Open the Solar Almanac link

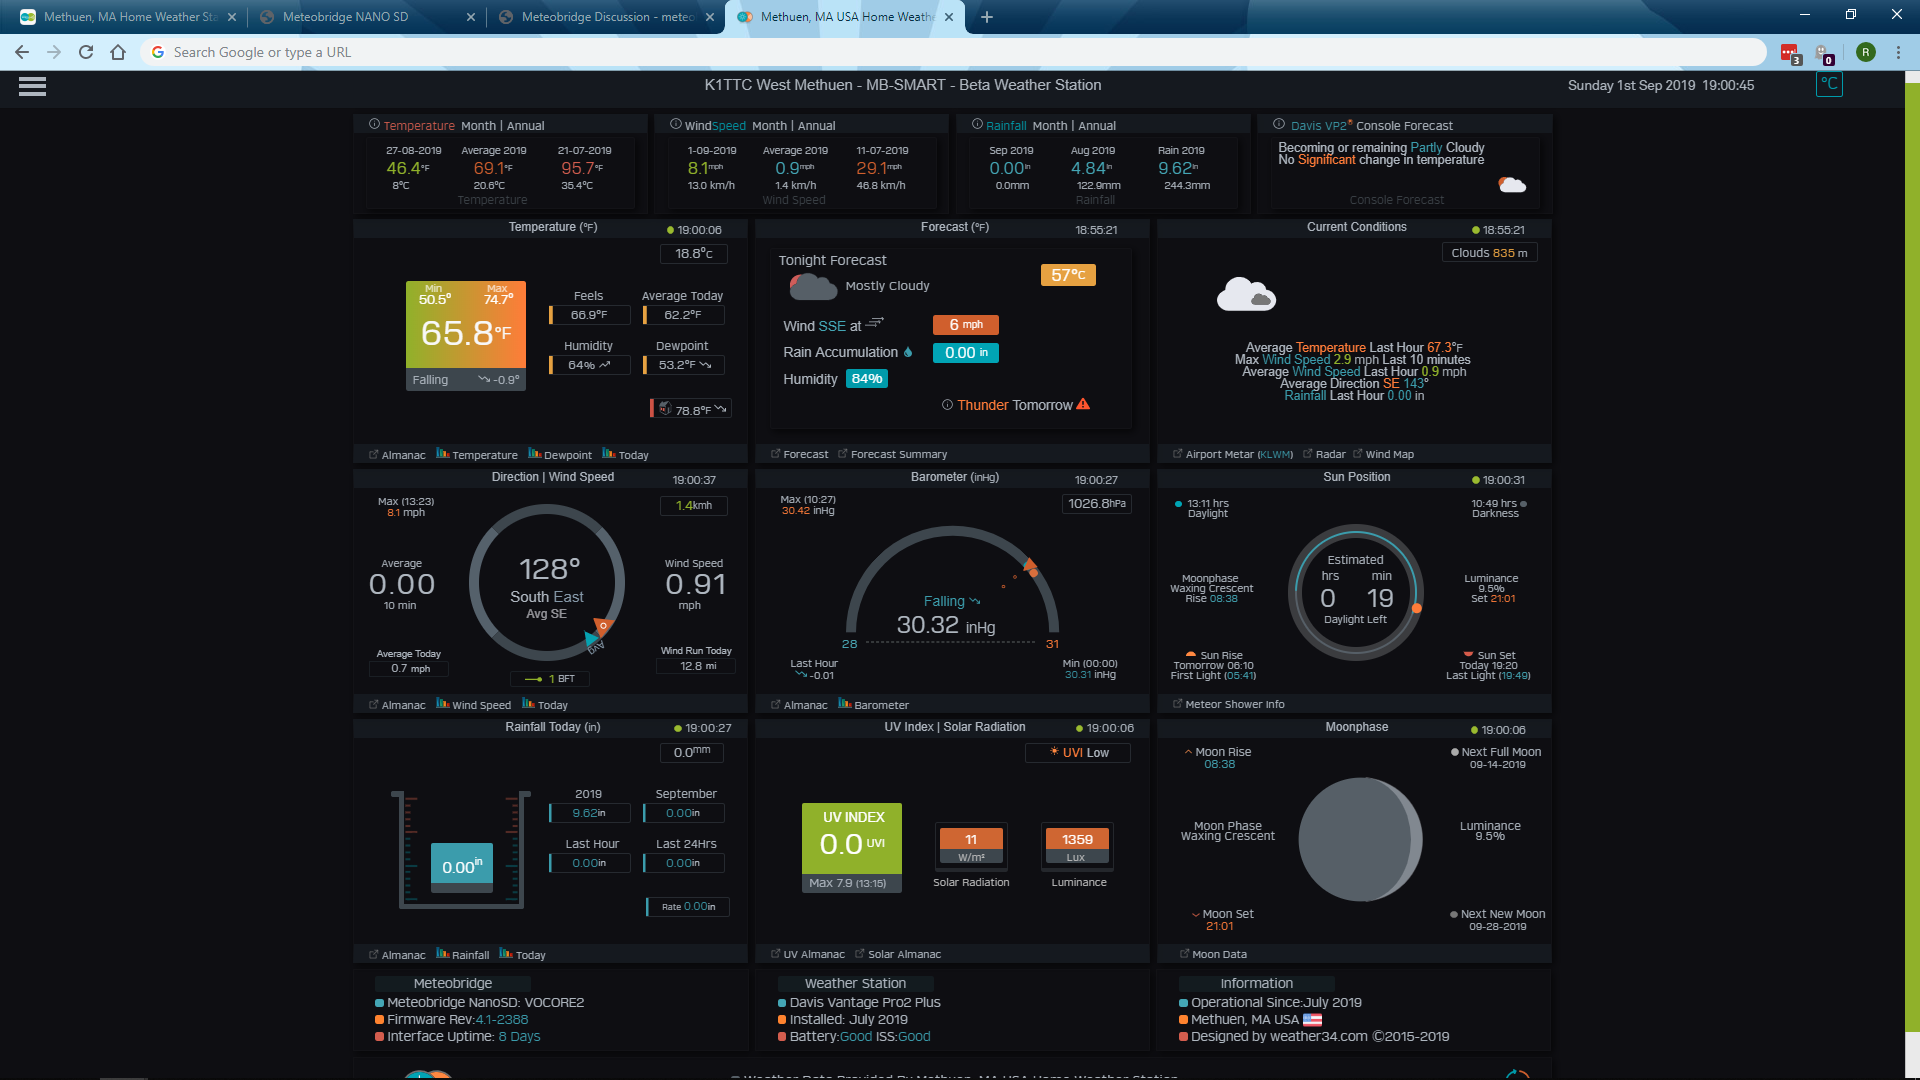(903, 954)
